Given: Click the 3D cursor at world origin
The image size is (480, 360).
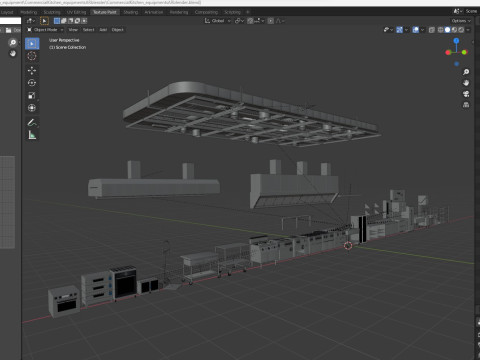Looking at the screenshot, I should coord(348,246).
